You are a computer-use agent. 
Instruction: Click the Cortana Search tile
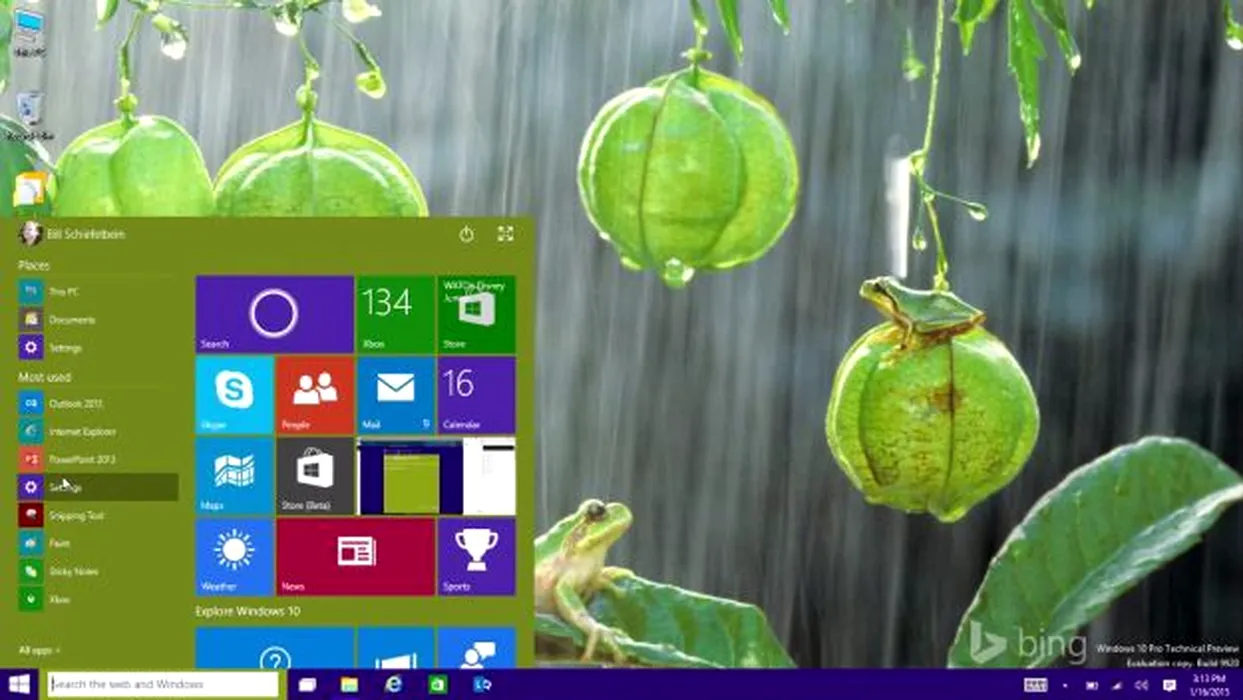[274, 314]
